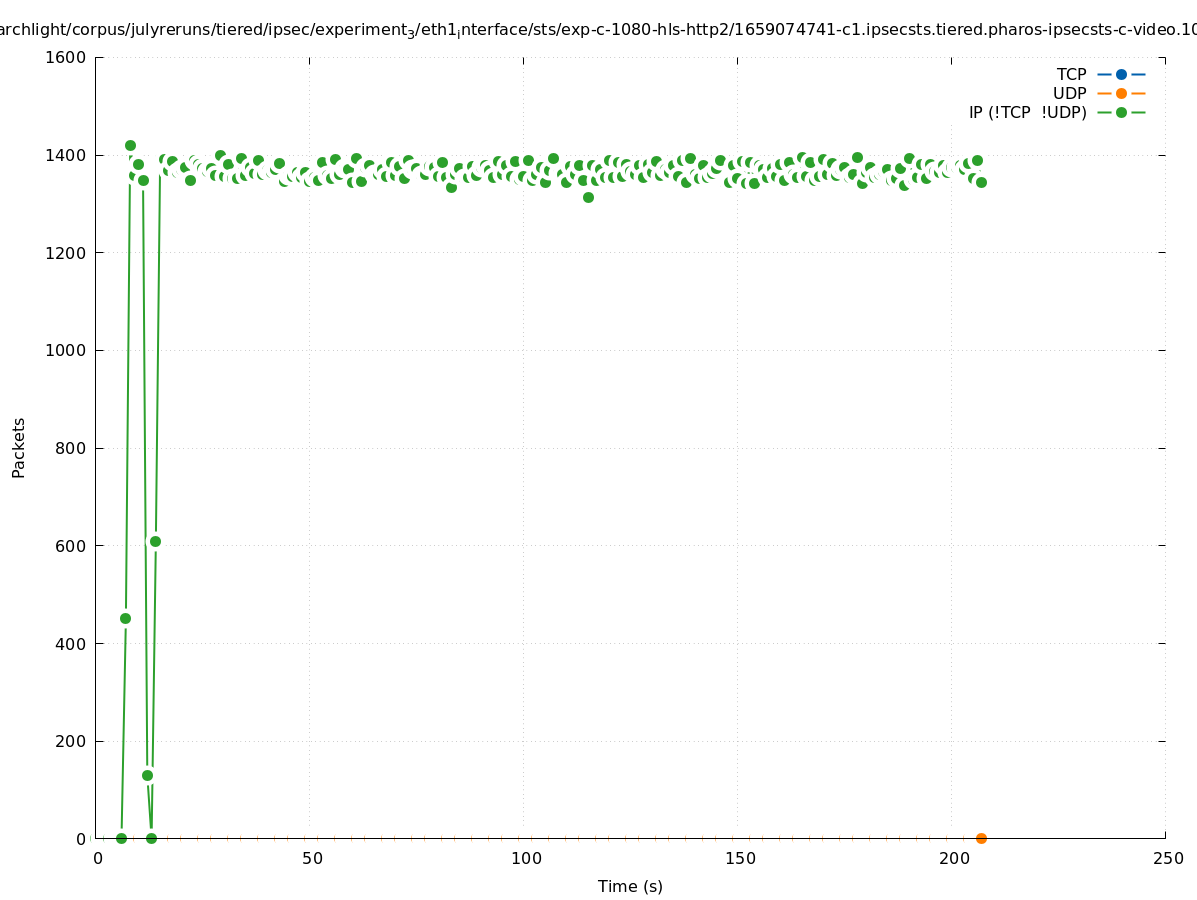Click the first green point at zero packets
Screen dimensions: 1197x900
click(121, 838)
